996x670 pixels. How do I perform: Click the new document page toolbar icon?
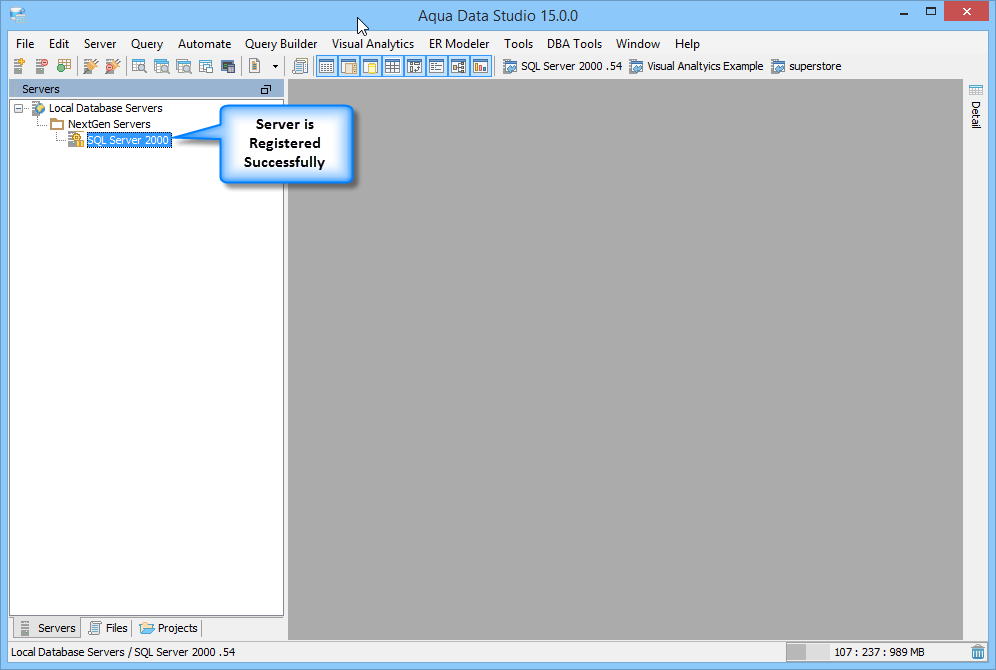[x=255, y=66]
